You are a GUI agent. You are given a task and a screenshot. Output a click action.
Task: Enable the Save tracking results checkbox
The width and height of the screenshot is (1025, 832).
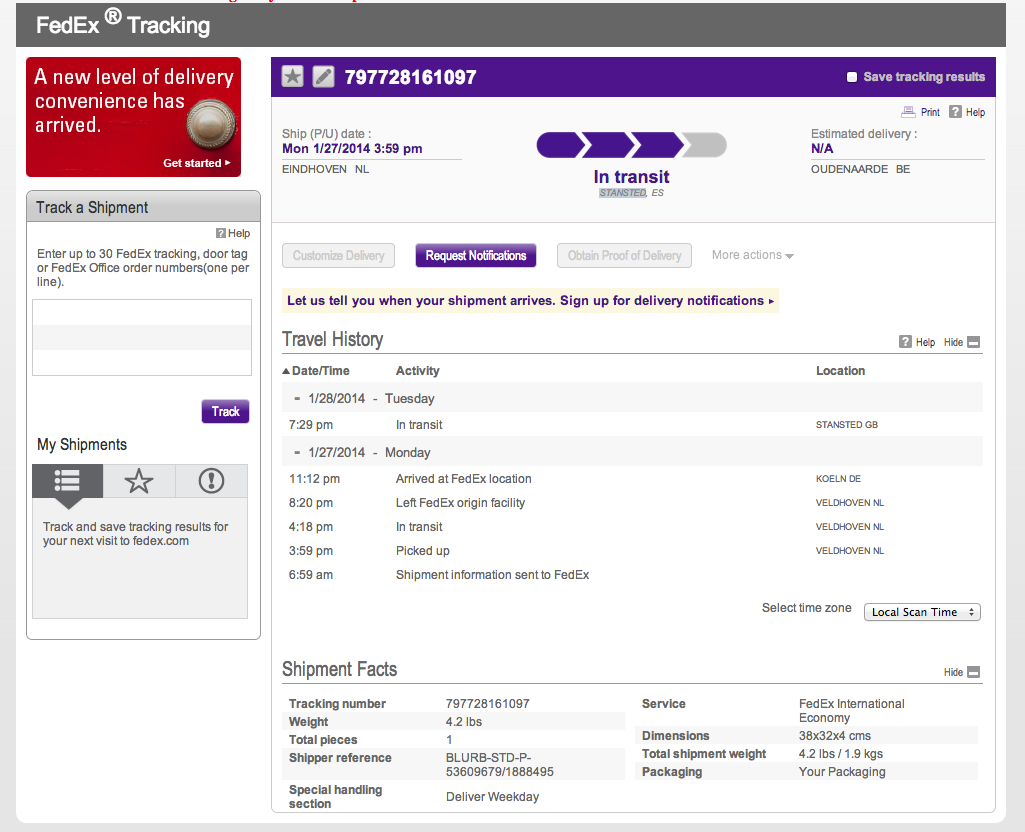point(852,77)
